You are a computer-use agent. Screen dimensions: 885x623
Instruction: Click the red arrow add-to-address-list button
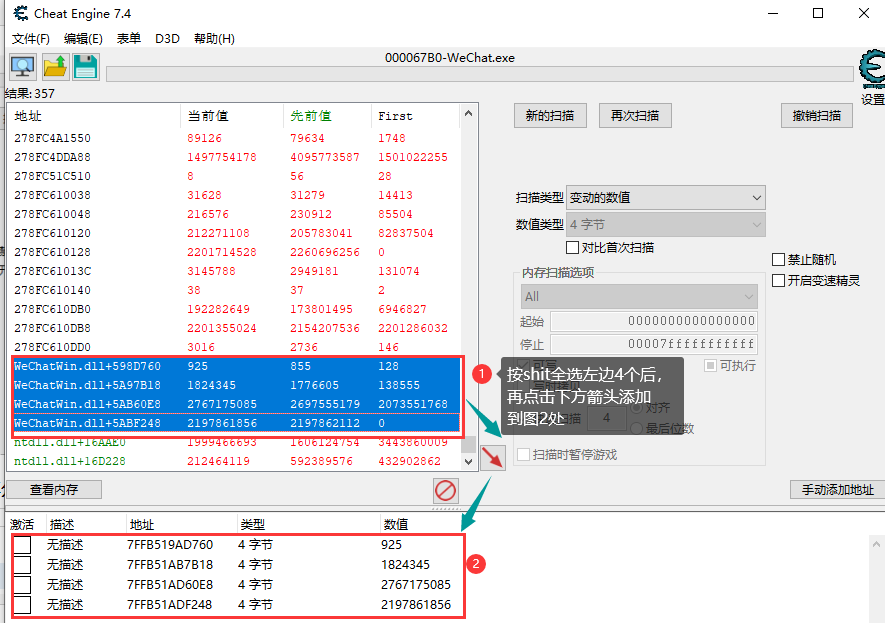pyautogui.click(x=493, y=457)
